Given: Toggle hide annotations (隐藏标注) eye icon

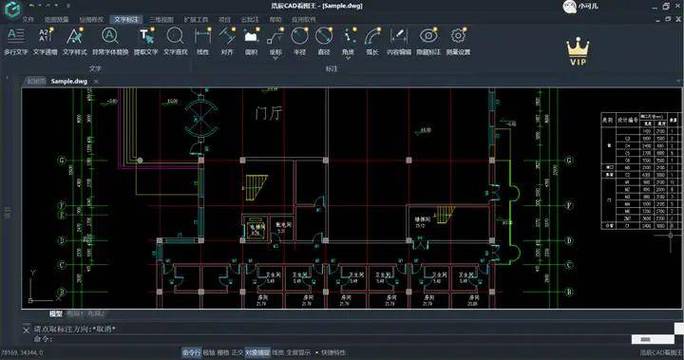Looking at the screenshot, I should pos(428,41).
